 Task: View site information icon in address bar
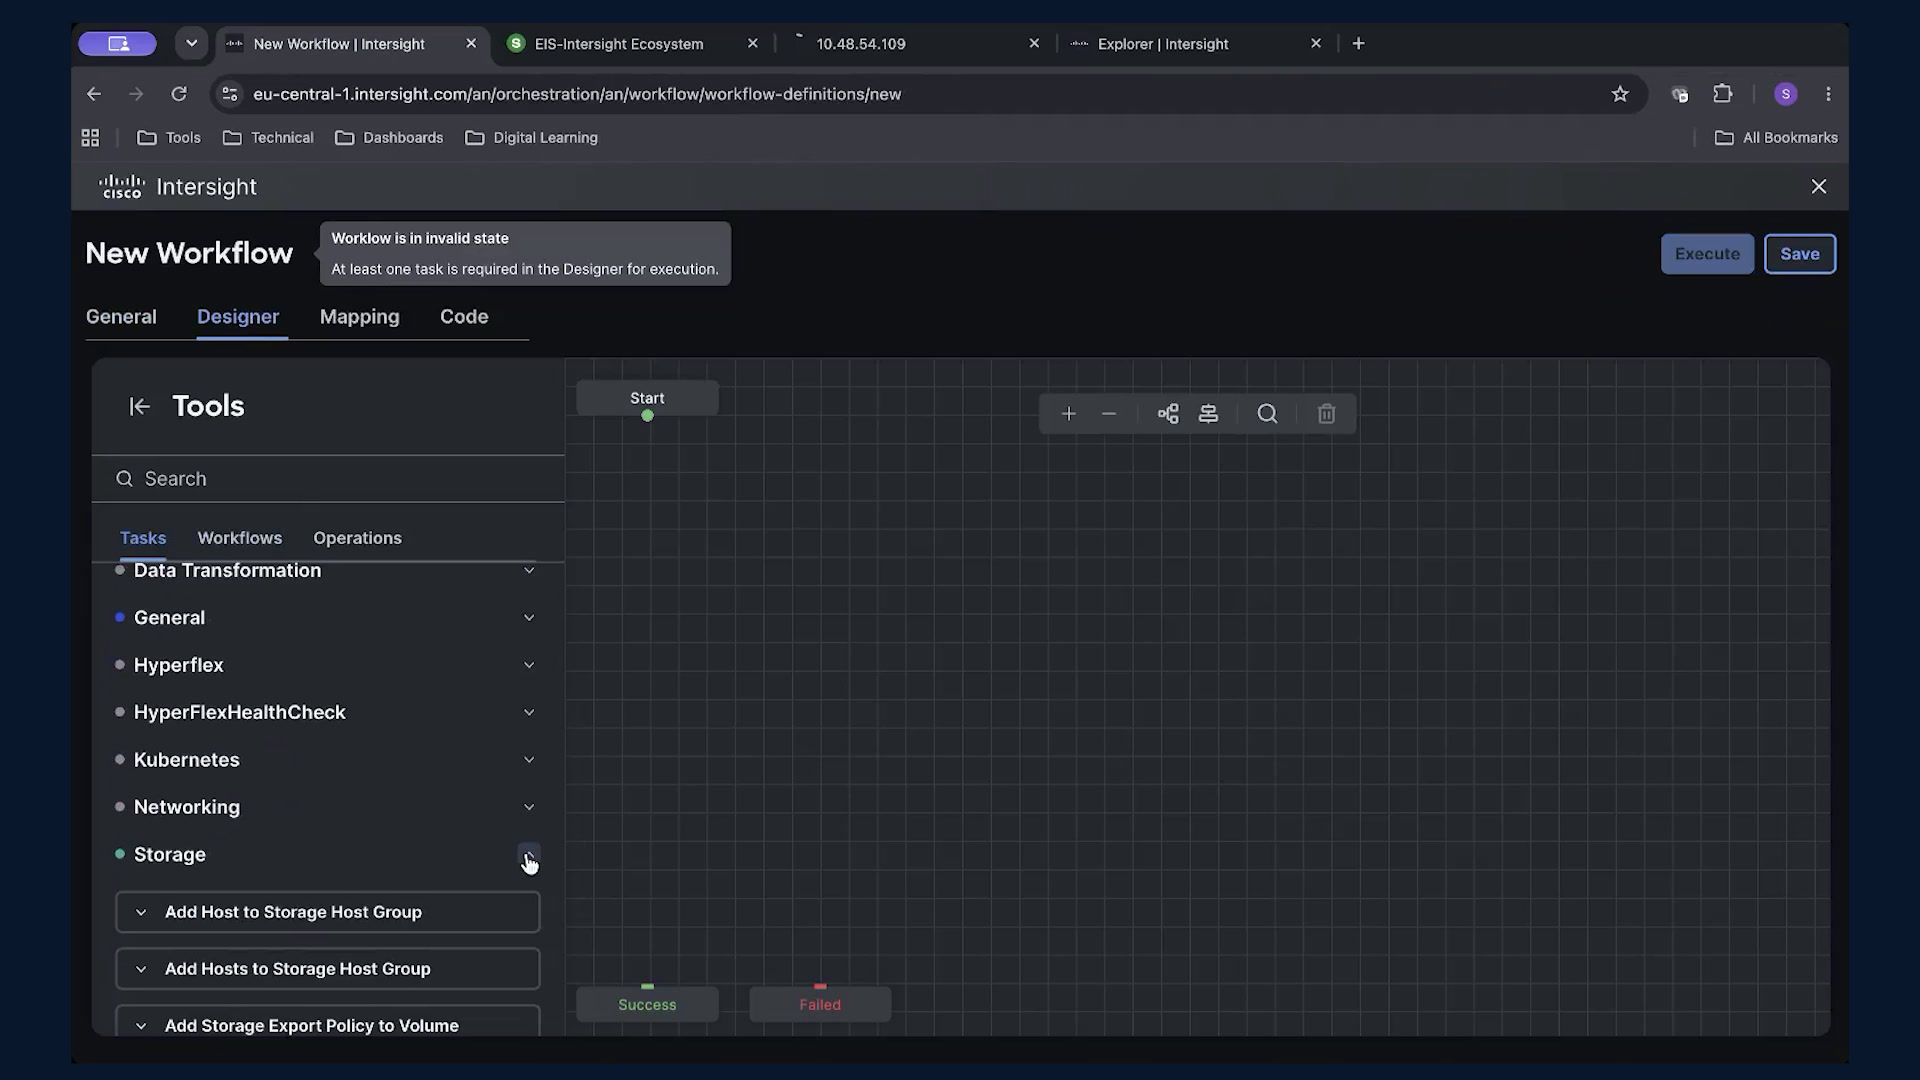(229, 94)
